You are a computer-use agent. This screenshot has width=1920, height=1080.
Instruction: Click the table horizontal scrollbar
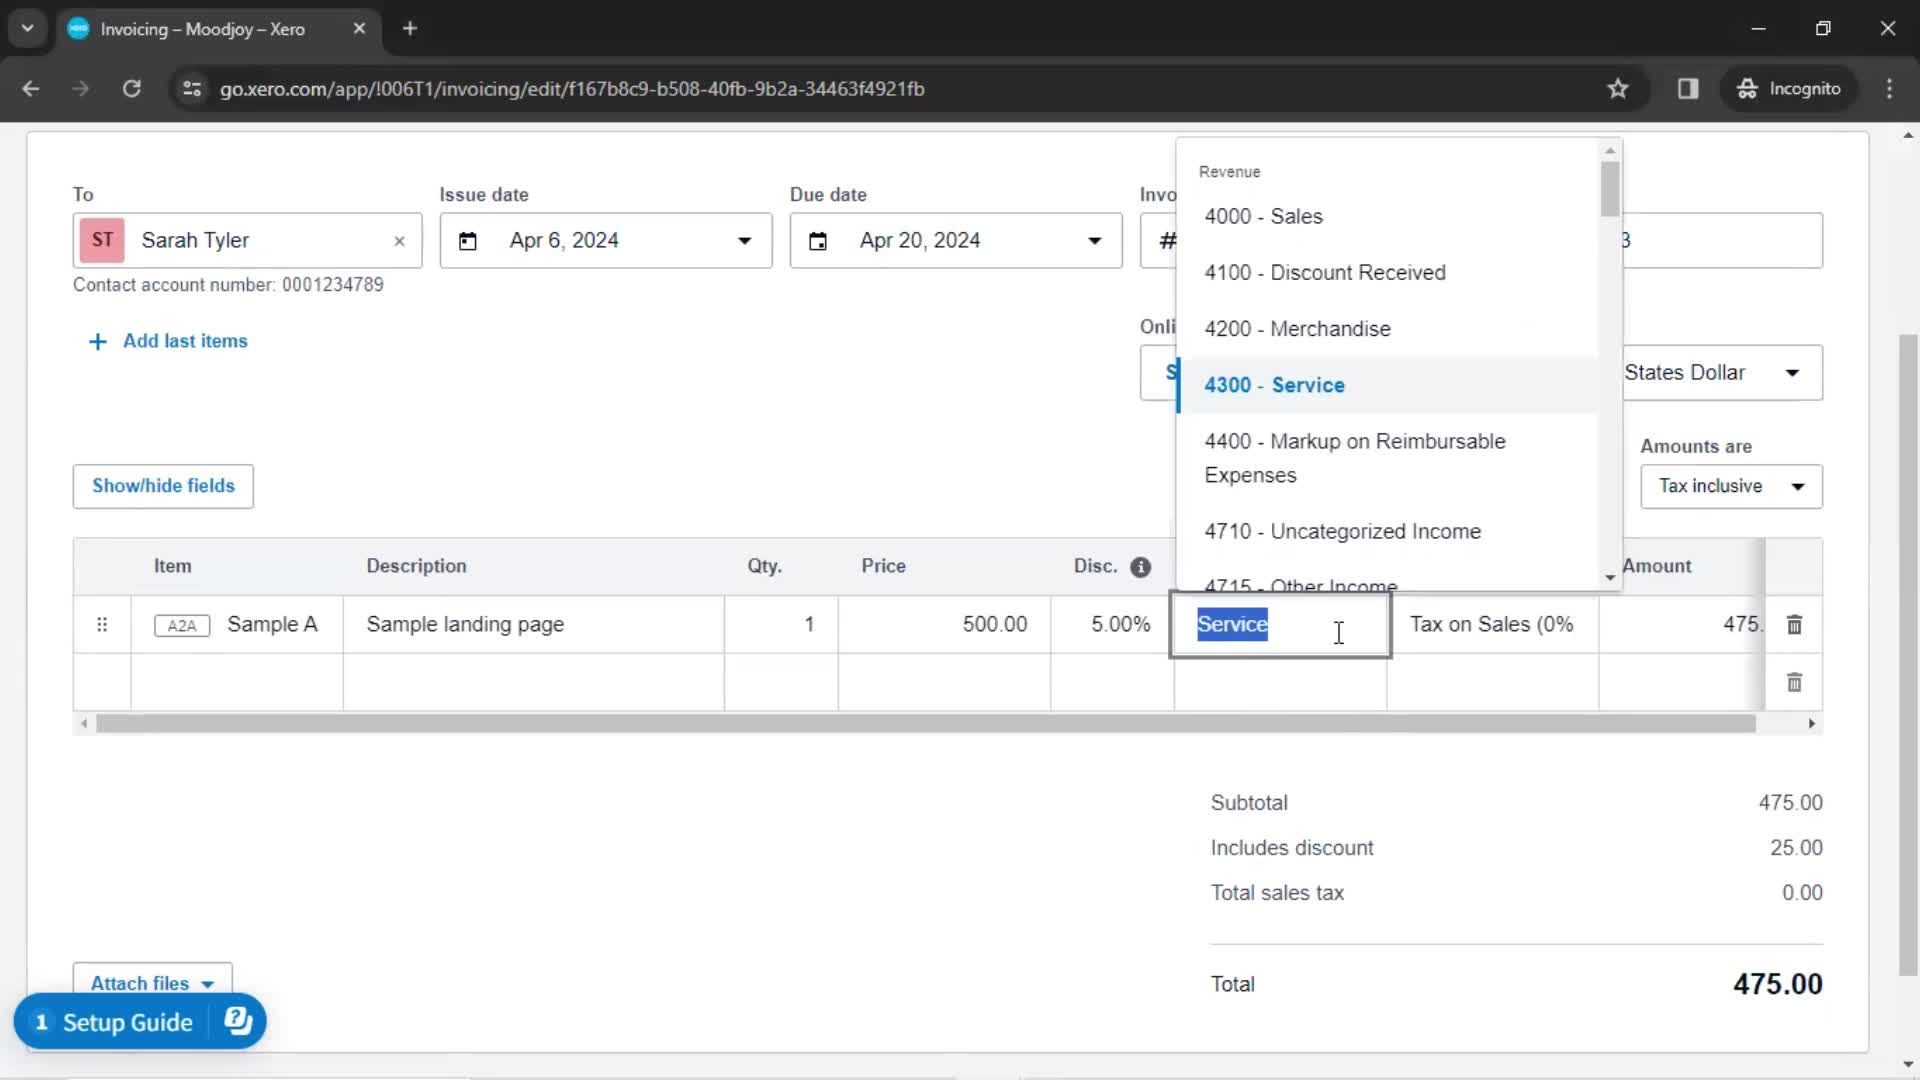(x=926, y=723)
